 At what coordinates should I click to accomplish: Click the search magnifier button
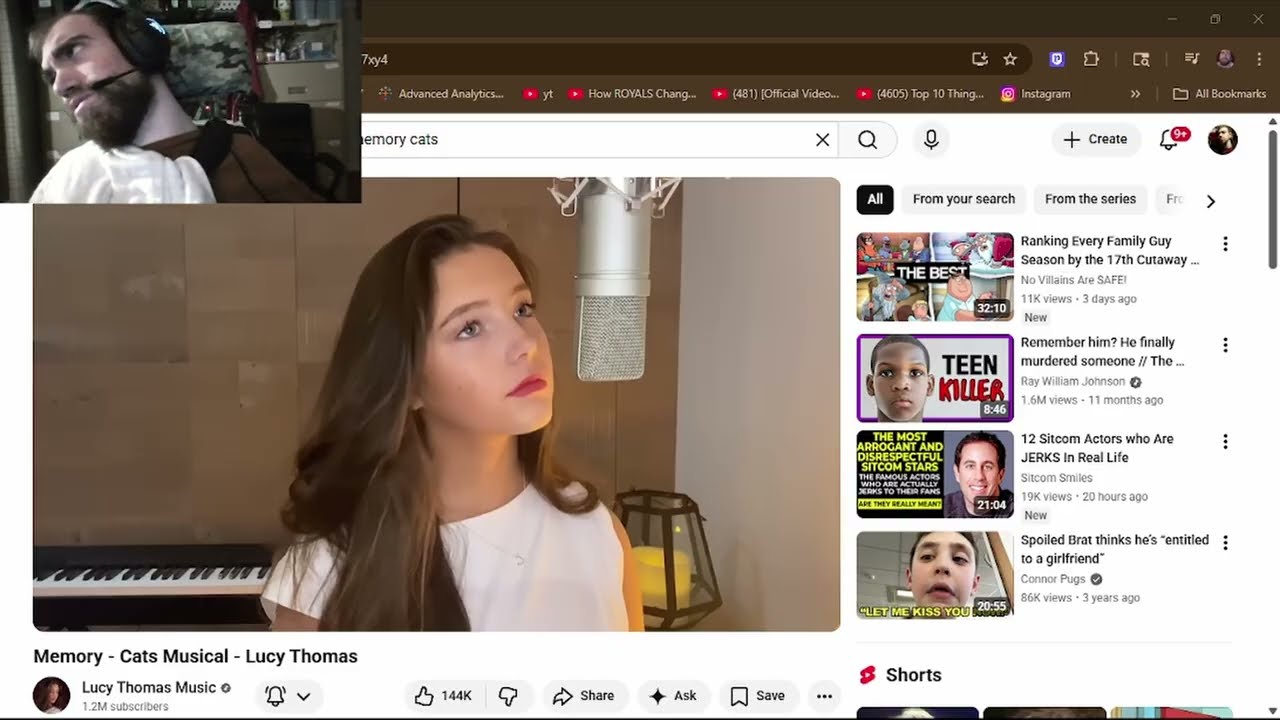pyautogui.click(x=867, y=139)
